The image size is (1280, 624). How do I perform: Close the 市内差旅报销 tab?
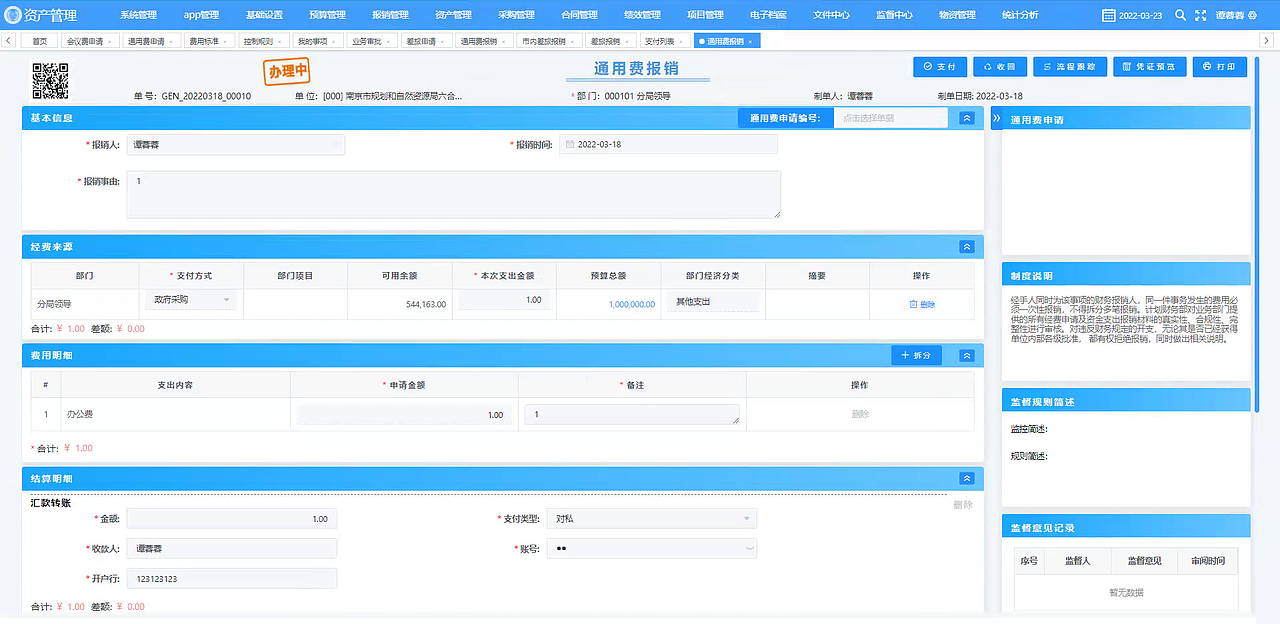point(572,42)
